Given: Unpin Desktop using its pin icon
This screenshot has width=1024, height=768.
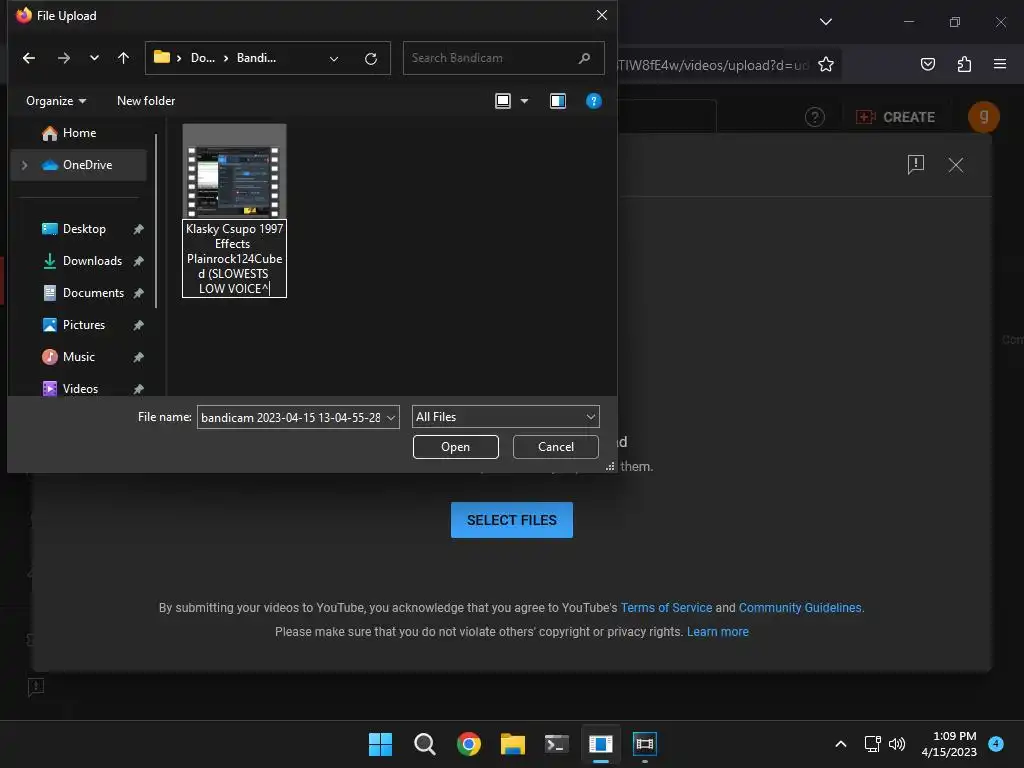Looking at the screenshot, I should [138, 229].
